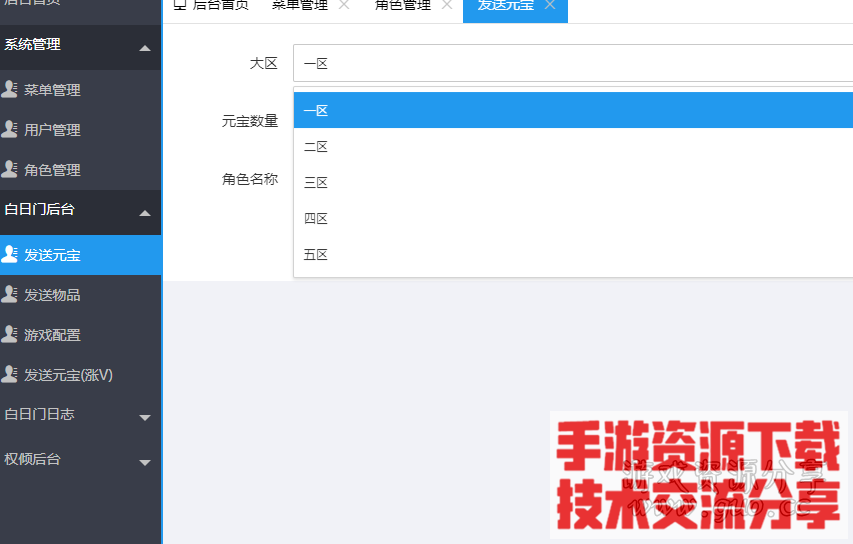Image resolution: width=853 pixels, height=544 pixels.
Task: Click user icon beside 用户管理
Action: pyautogui.click(x=9, y=129)
